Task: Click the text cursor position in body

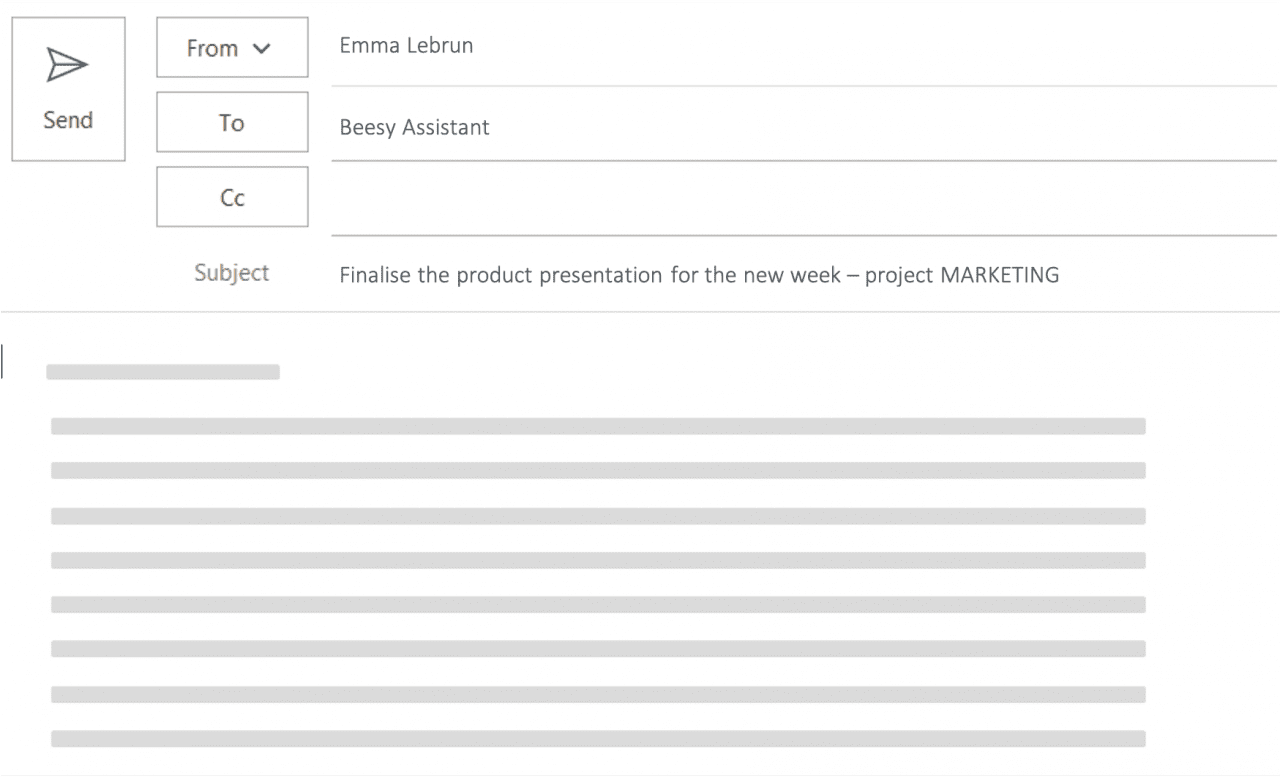Action: point(4,362)
